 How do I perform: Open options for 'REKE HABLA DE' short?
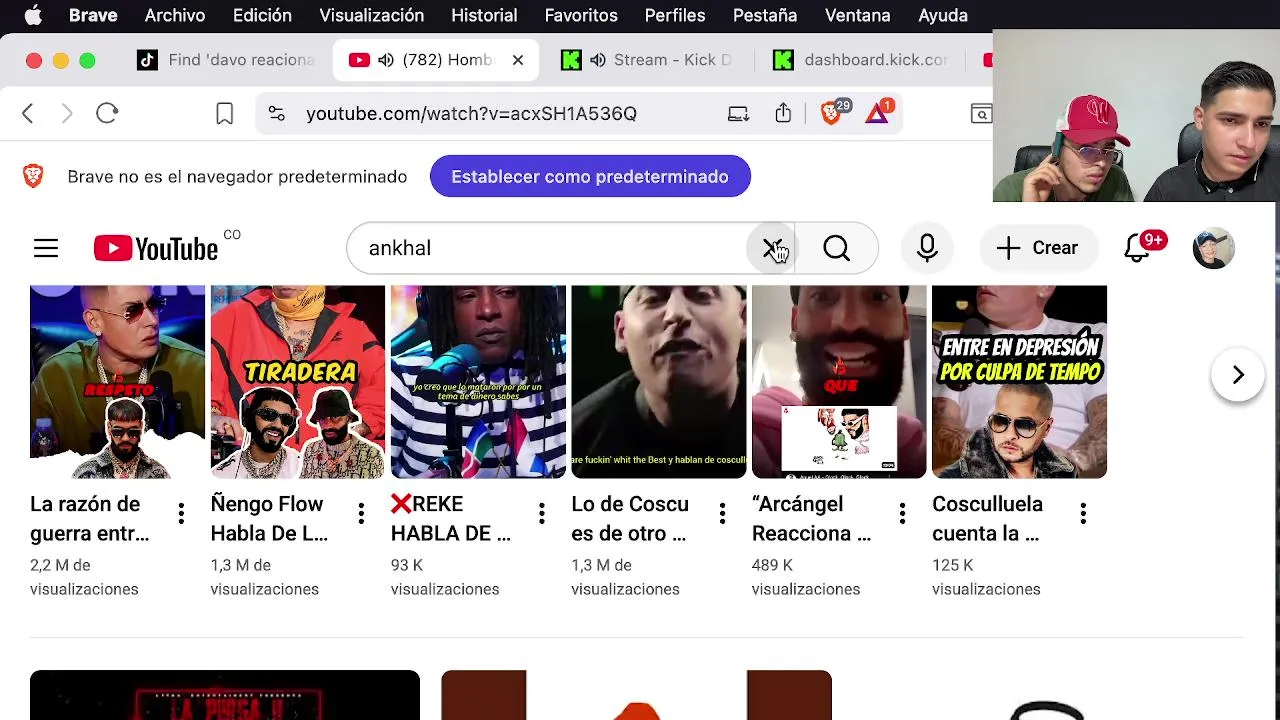coord(542,514)
